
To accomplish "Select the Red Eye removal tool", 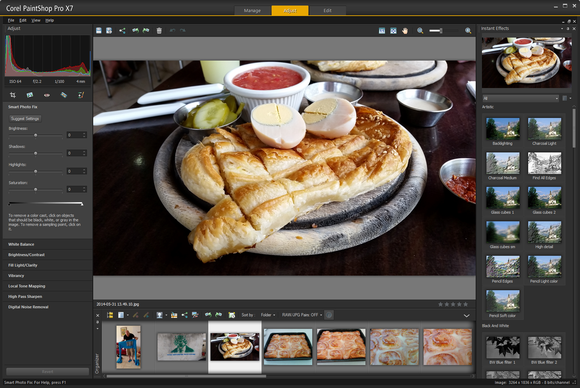I will point(47,95).
